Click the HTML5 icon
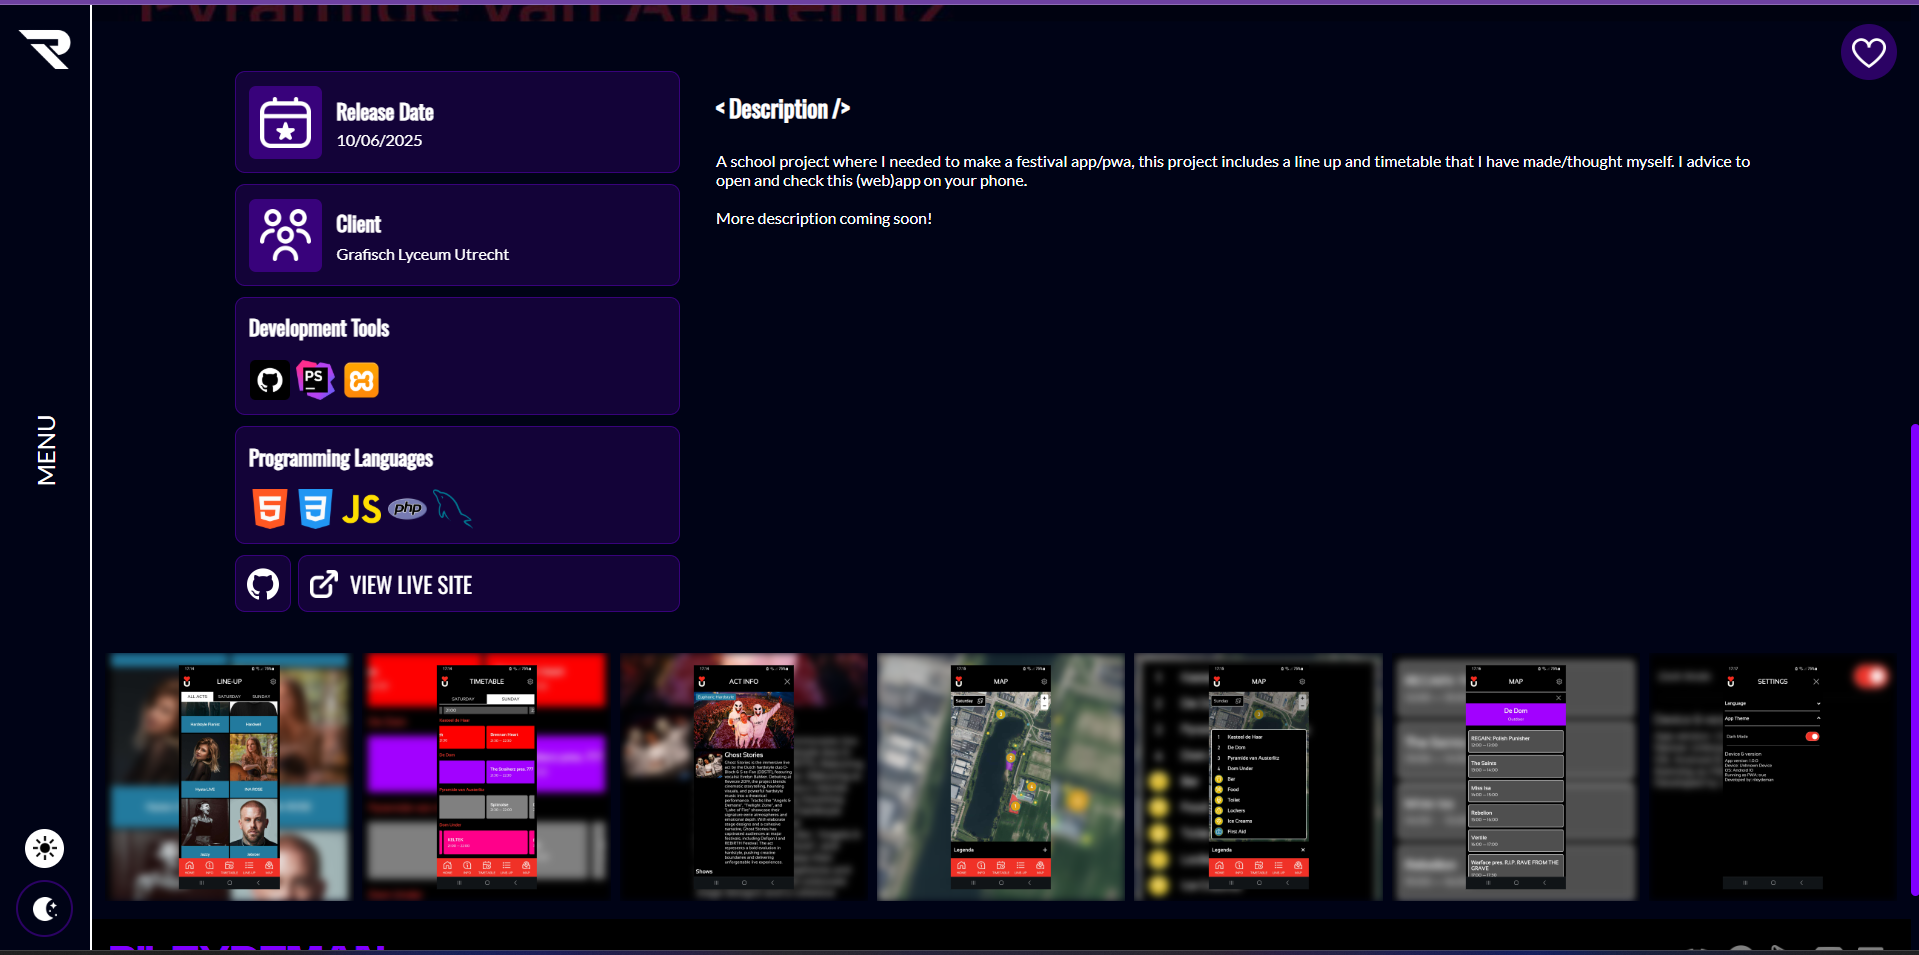Image resolution: width=1919 pixels, height=955 pixels. coord(270,509)
